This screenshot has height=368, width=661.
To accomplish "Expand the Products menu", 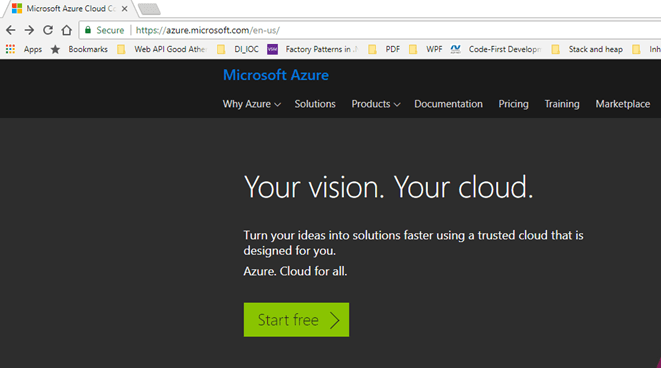I will click(376, 104).
